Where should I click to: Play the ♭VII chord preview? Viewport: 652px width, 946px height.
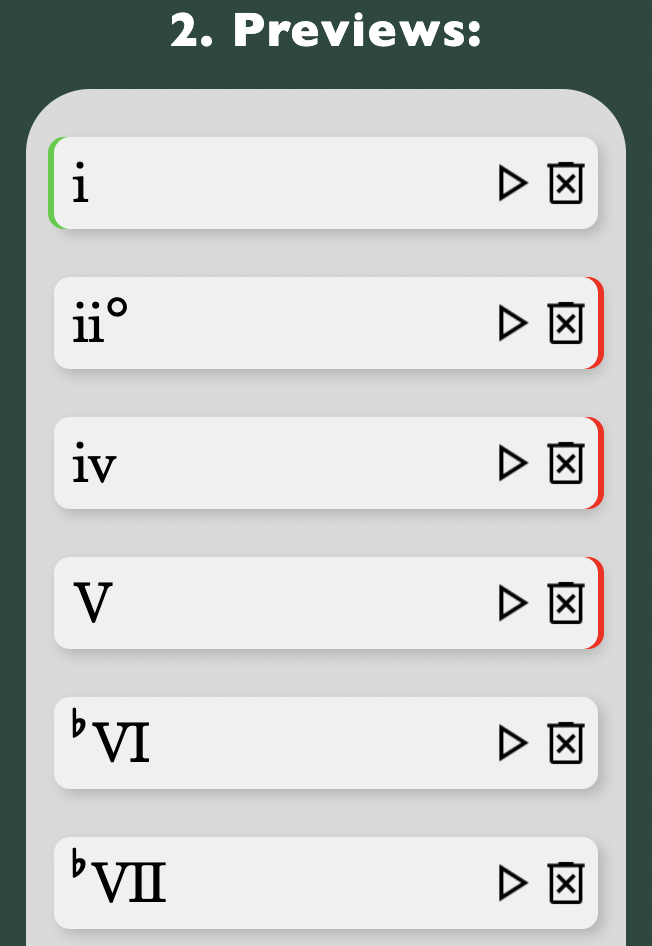(x=512, y=883)
